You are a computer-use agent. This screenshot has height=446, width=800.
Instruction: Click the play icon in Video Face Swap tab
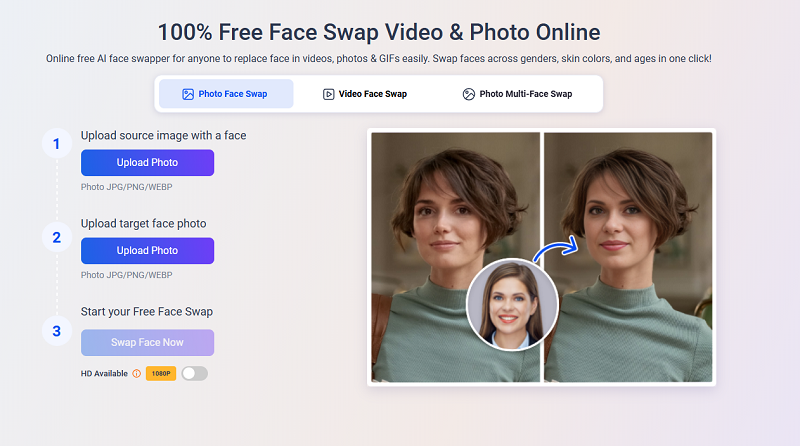(328, 94)
